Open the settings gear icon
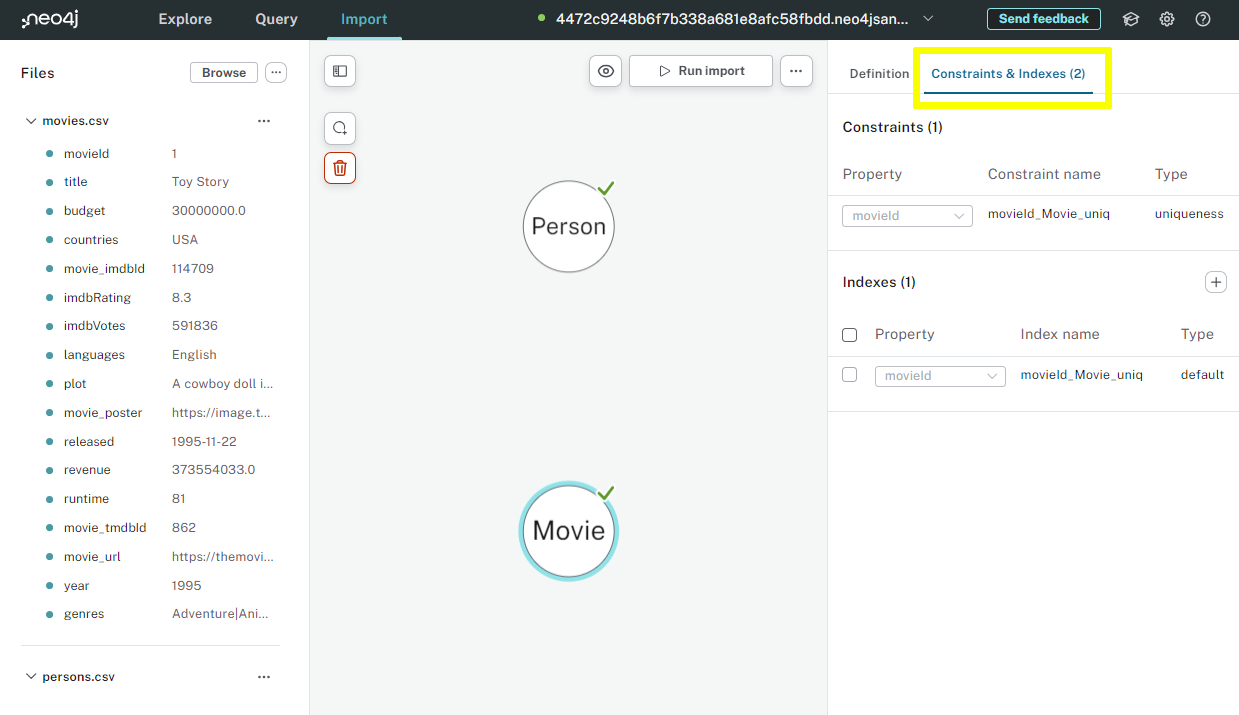This screenshot has width=1239, height=715. [1166, 18]
